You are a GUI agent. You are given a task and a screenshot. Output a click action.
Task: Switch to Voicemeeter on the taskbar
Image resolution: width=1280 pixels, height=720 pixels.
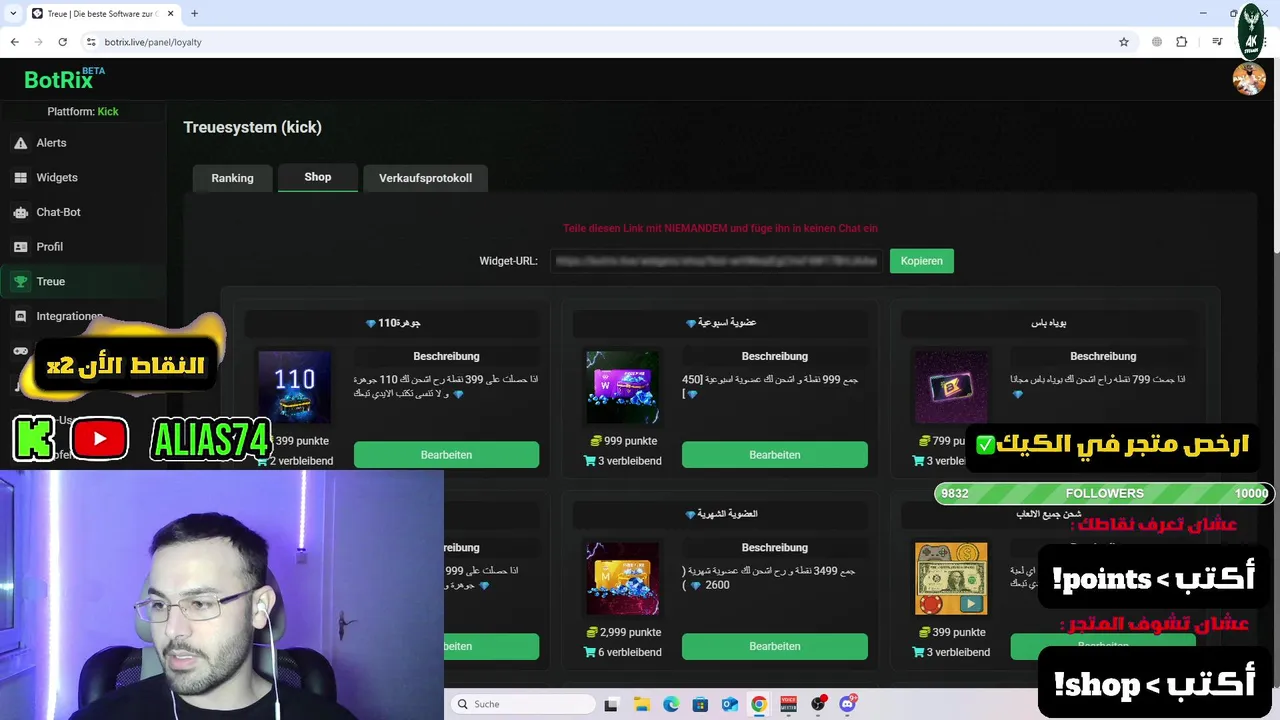[x=788, y=704]
